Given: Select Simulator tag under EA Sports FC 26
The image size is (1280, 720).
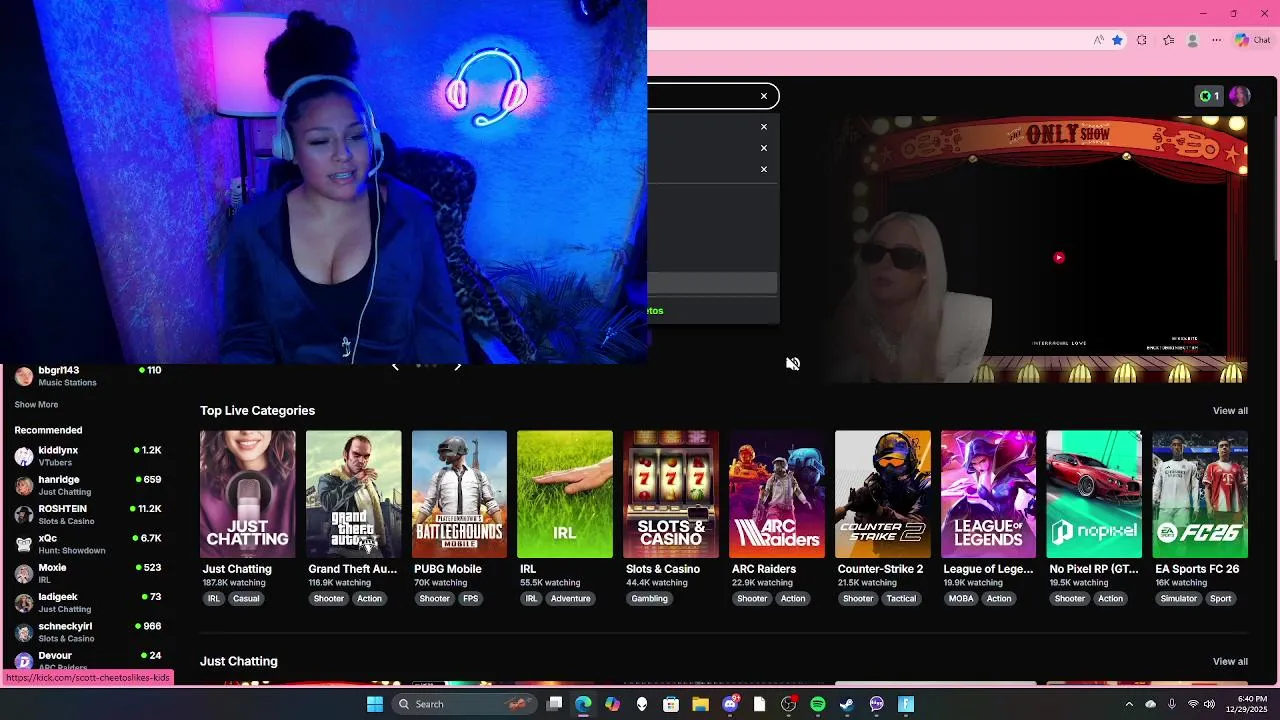Looking at the screenshot, I should (1179, 599).
